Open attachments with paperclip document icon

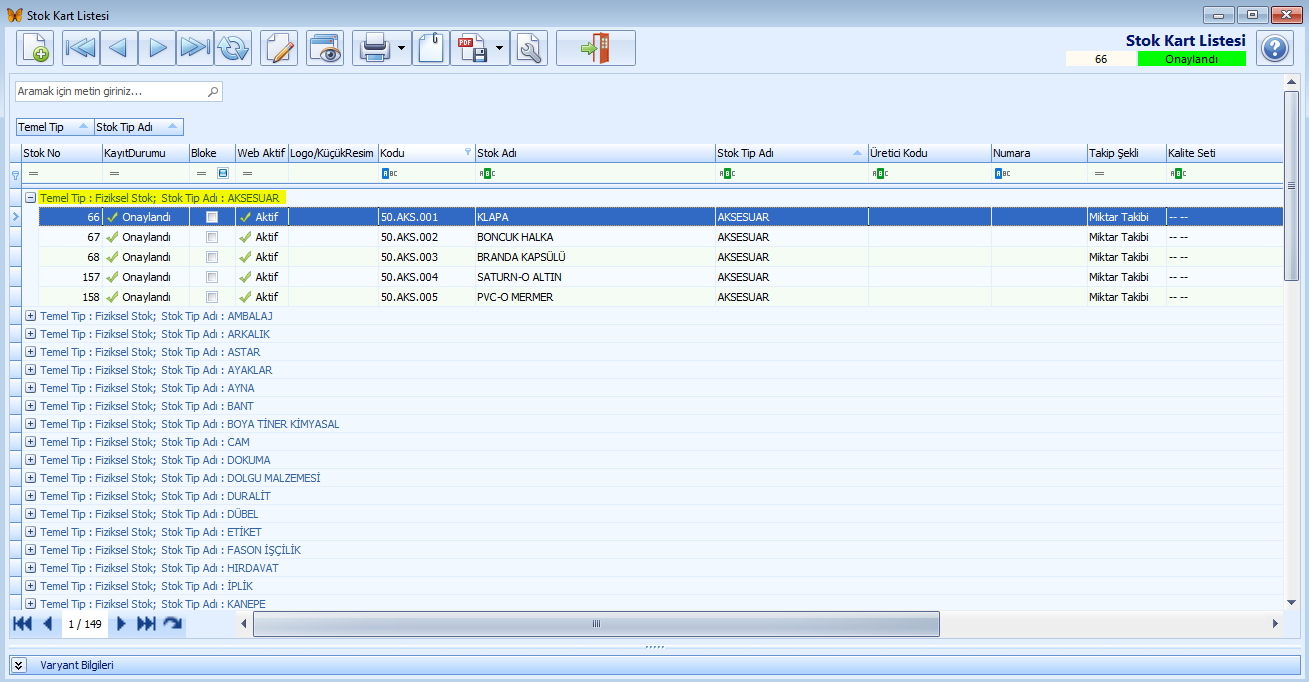[x=431, y=48]
